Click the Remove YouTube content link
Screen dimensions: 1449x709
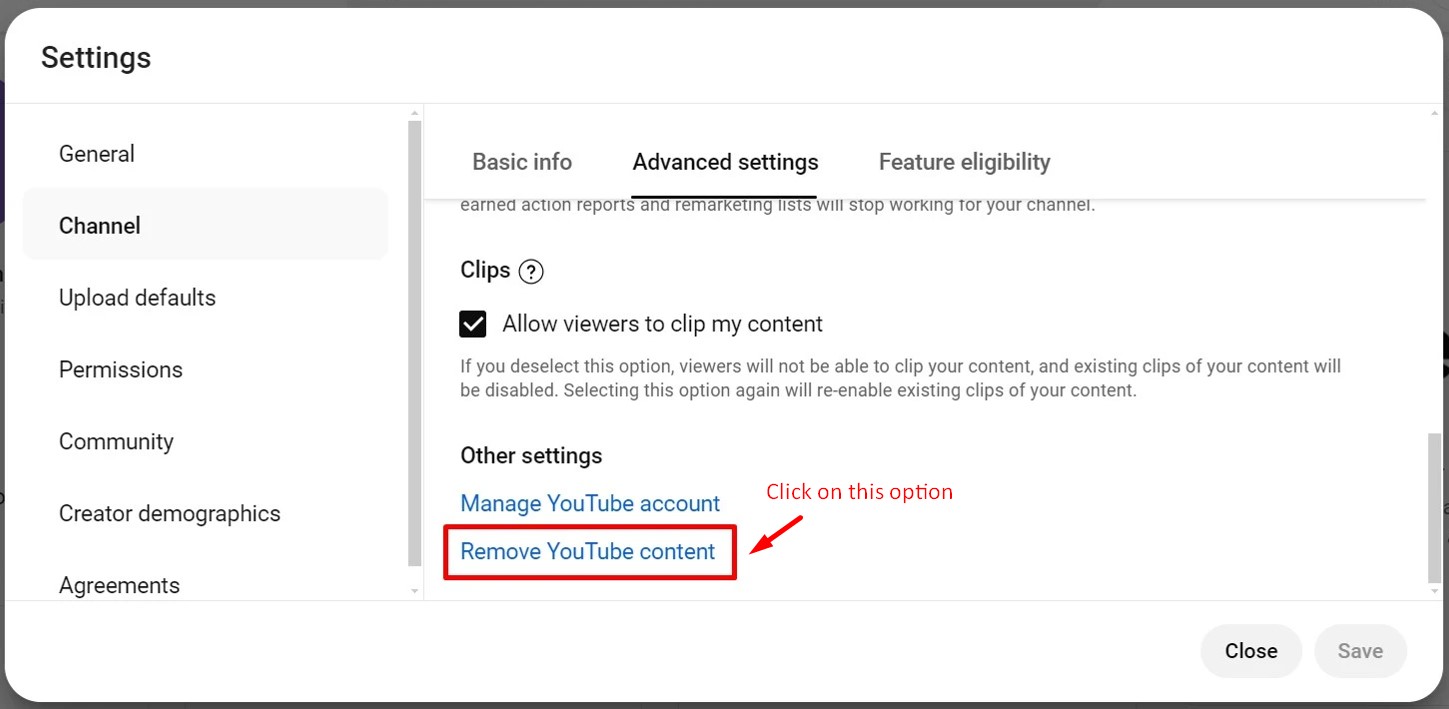pyautogui.click(x=589, y=551)
